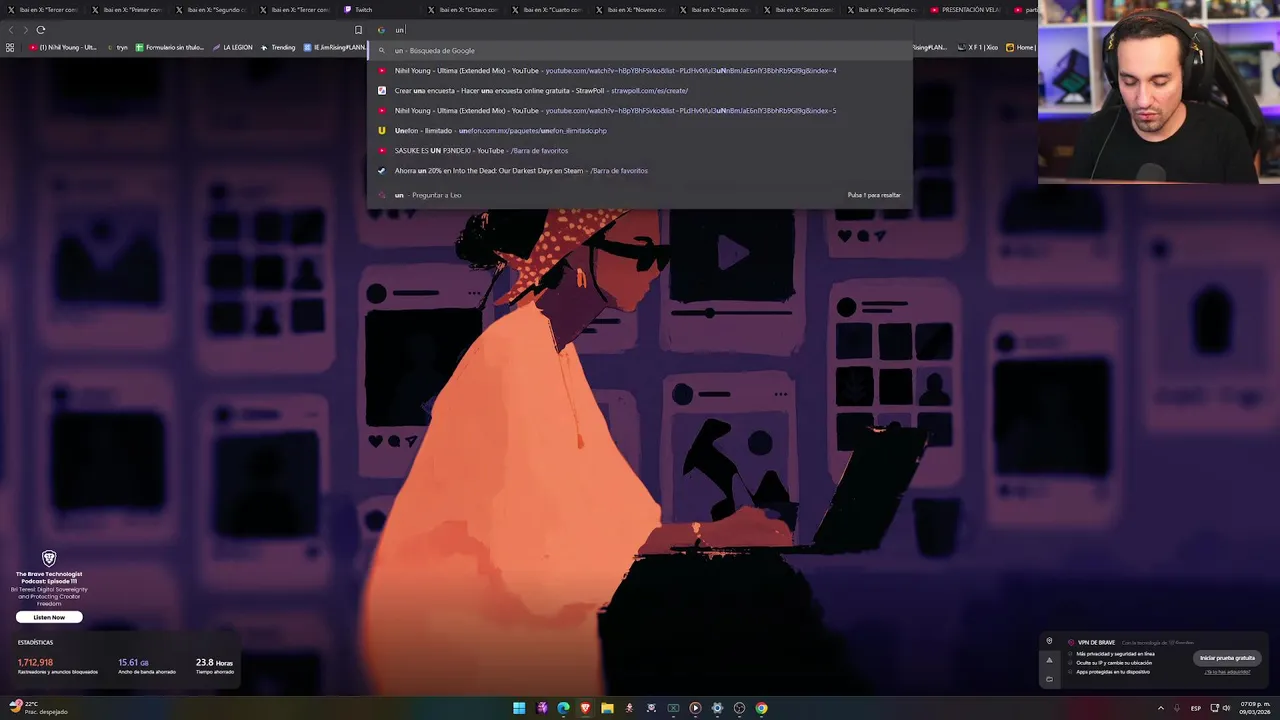
Task: Switch to the "Ibai en X: Quinto" tab
Action: pos(716,10)
